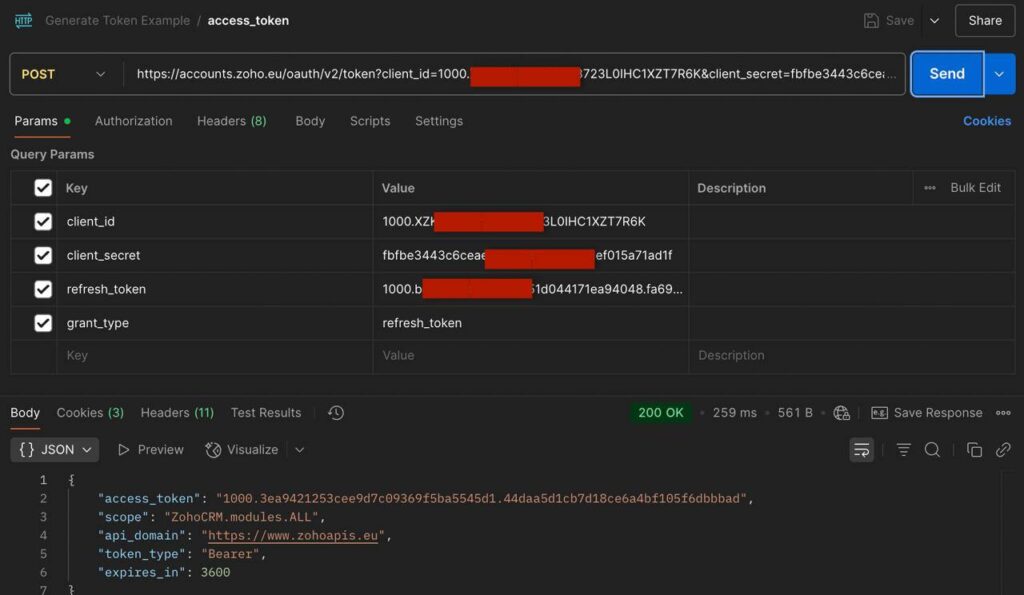The width and height of the screenshot is (1024, 595).
Task: Click the Generate Token Example breadcrumb
Action: click(x=118, y=21)
